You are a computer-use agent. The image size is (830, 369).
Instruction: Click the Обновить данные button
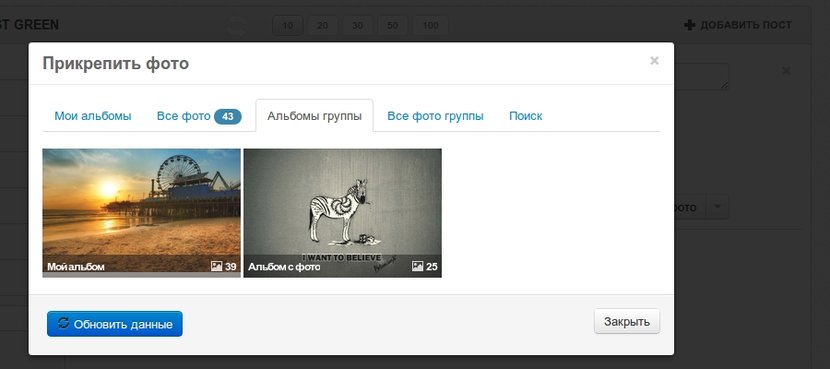point(115,324)
